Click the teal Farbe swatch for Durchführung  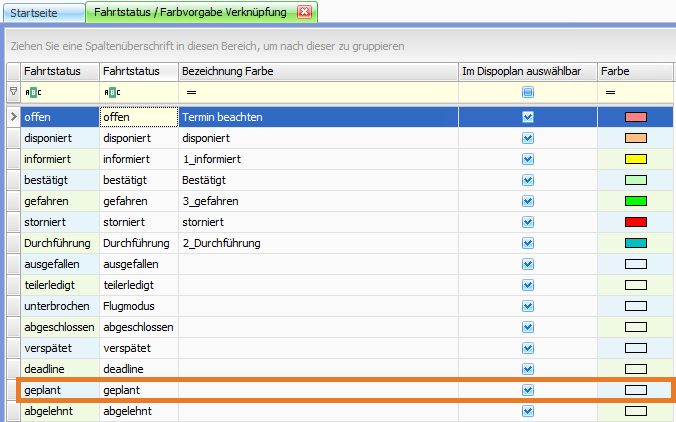[636, 243]
